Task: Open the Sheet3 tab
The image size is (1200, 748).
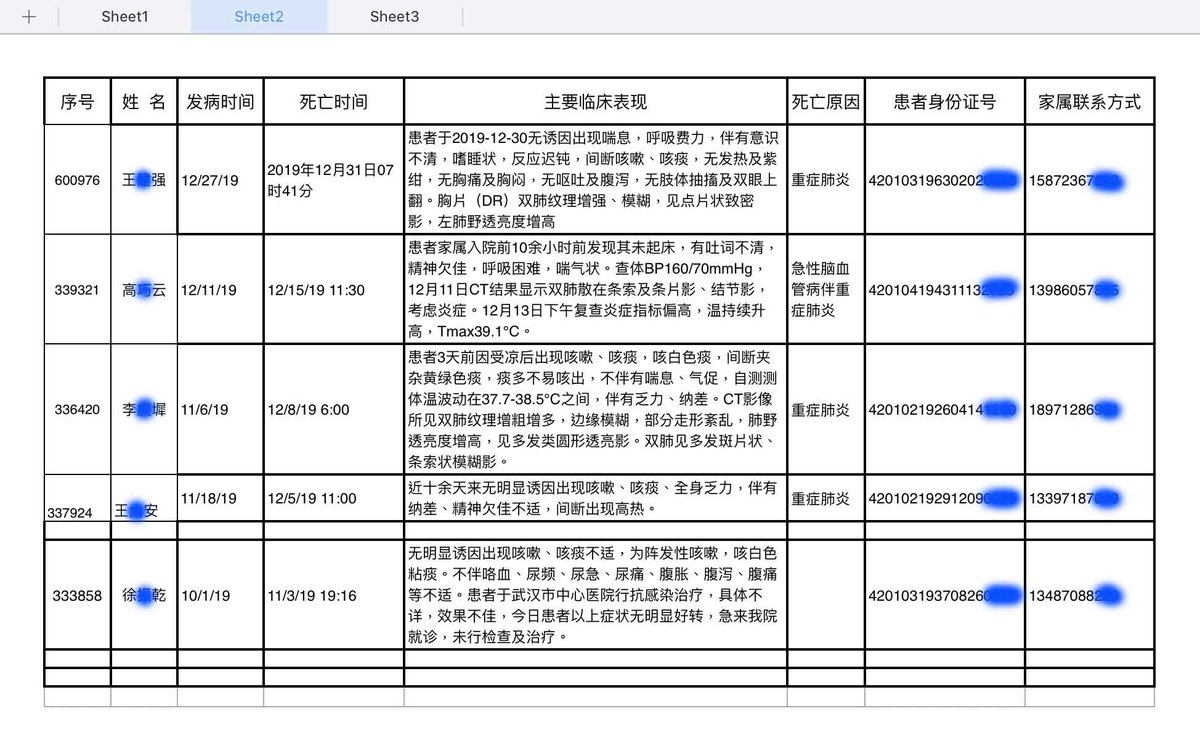Action: 394,17
